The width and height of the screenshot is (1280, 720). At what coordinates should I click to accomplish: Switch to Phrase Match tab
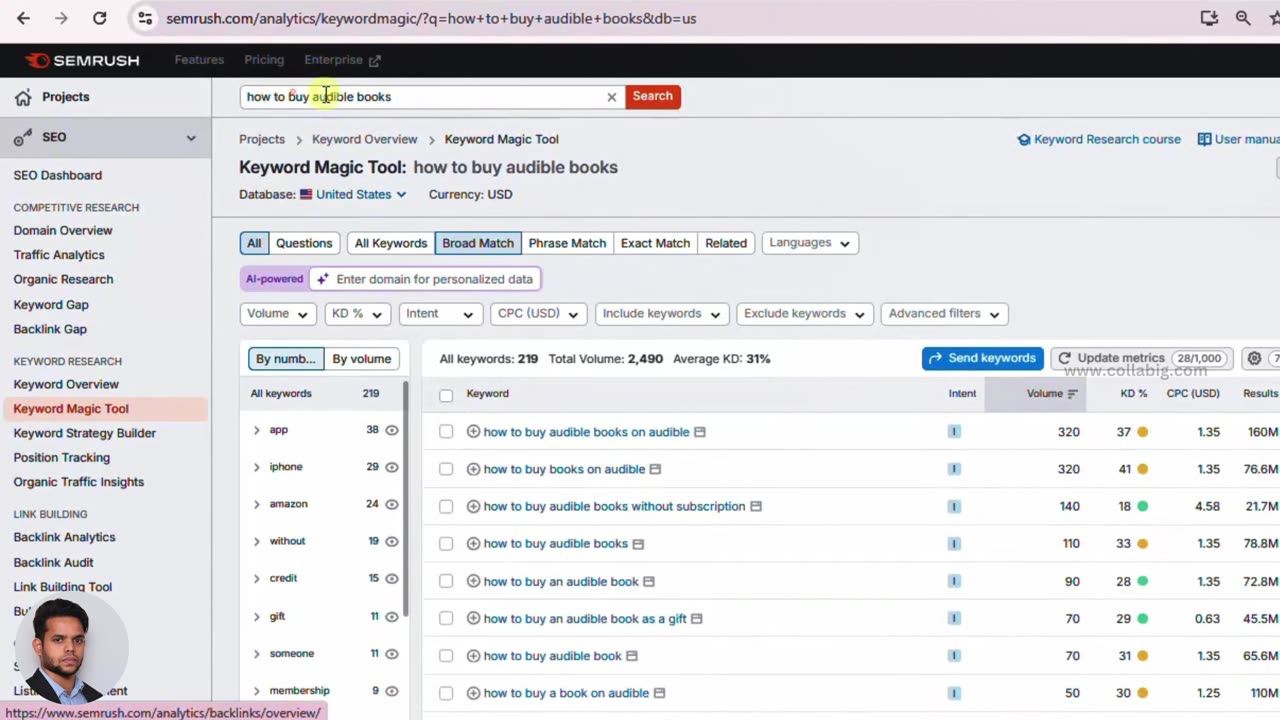567,243
